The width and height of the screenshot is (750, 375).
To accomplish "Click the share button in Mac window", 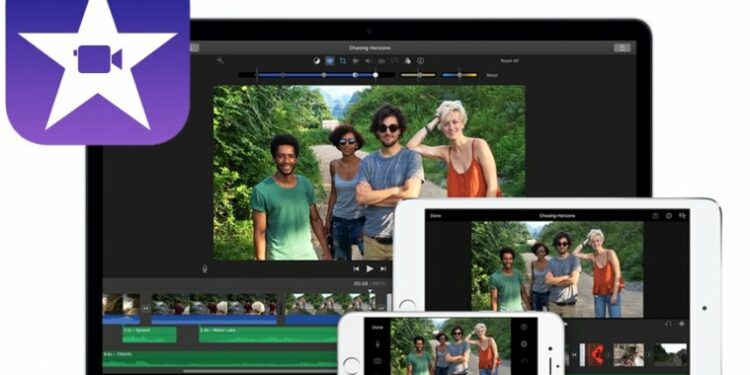I will [x=622, y=48].
